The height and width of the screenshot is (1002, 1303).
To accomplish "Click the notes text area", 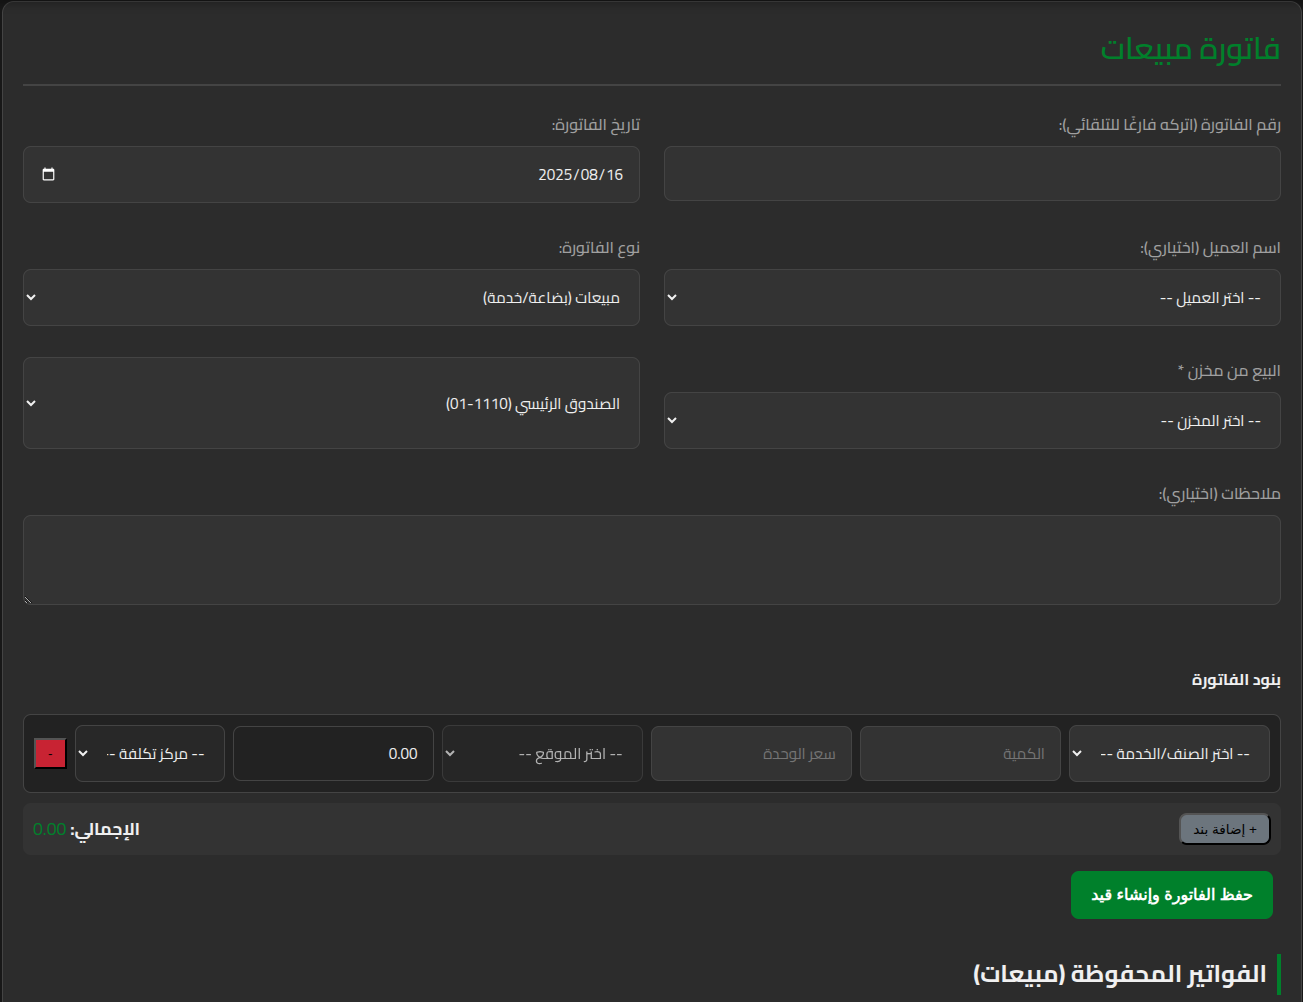I will [651, 560].
